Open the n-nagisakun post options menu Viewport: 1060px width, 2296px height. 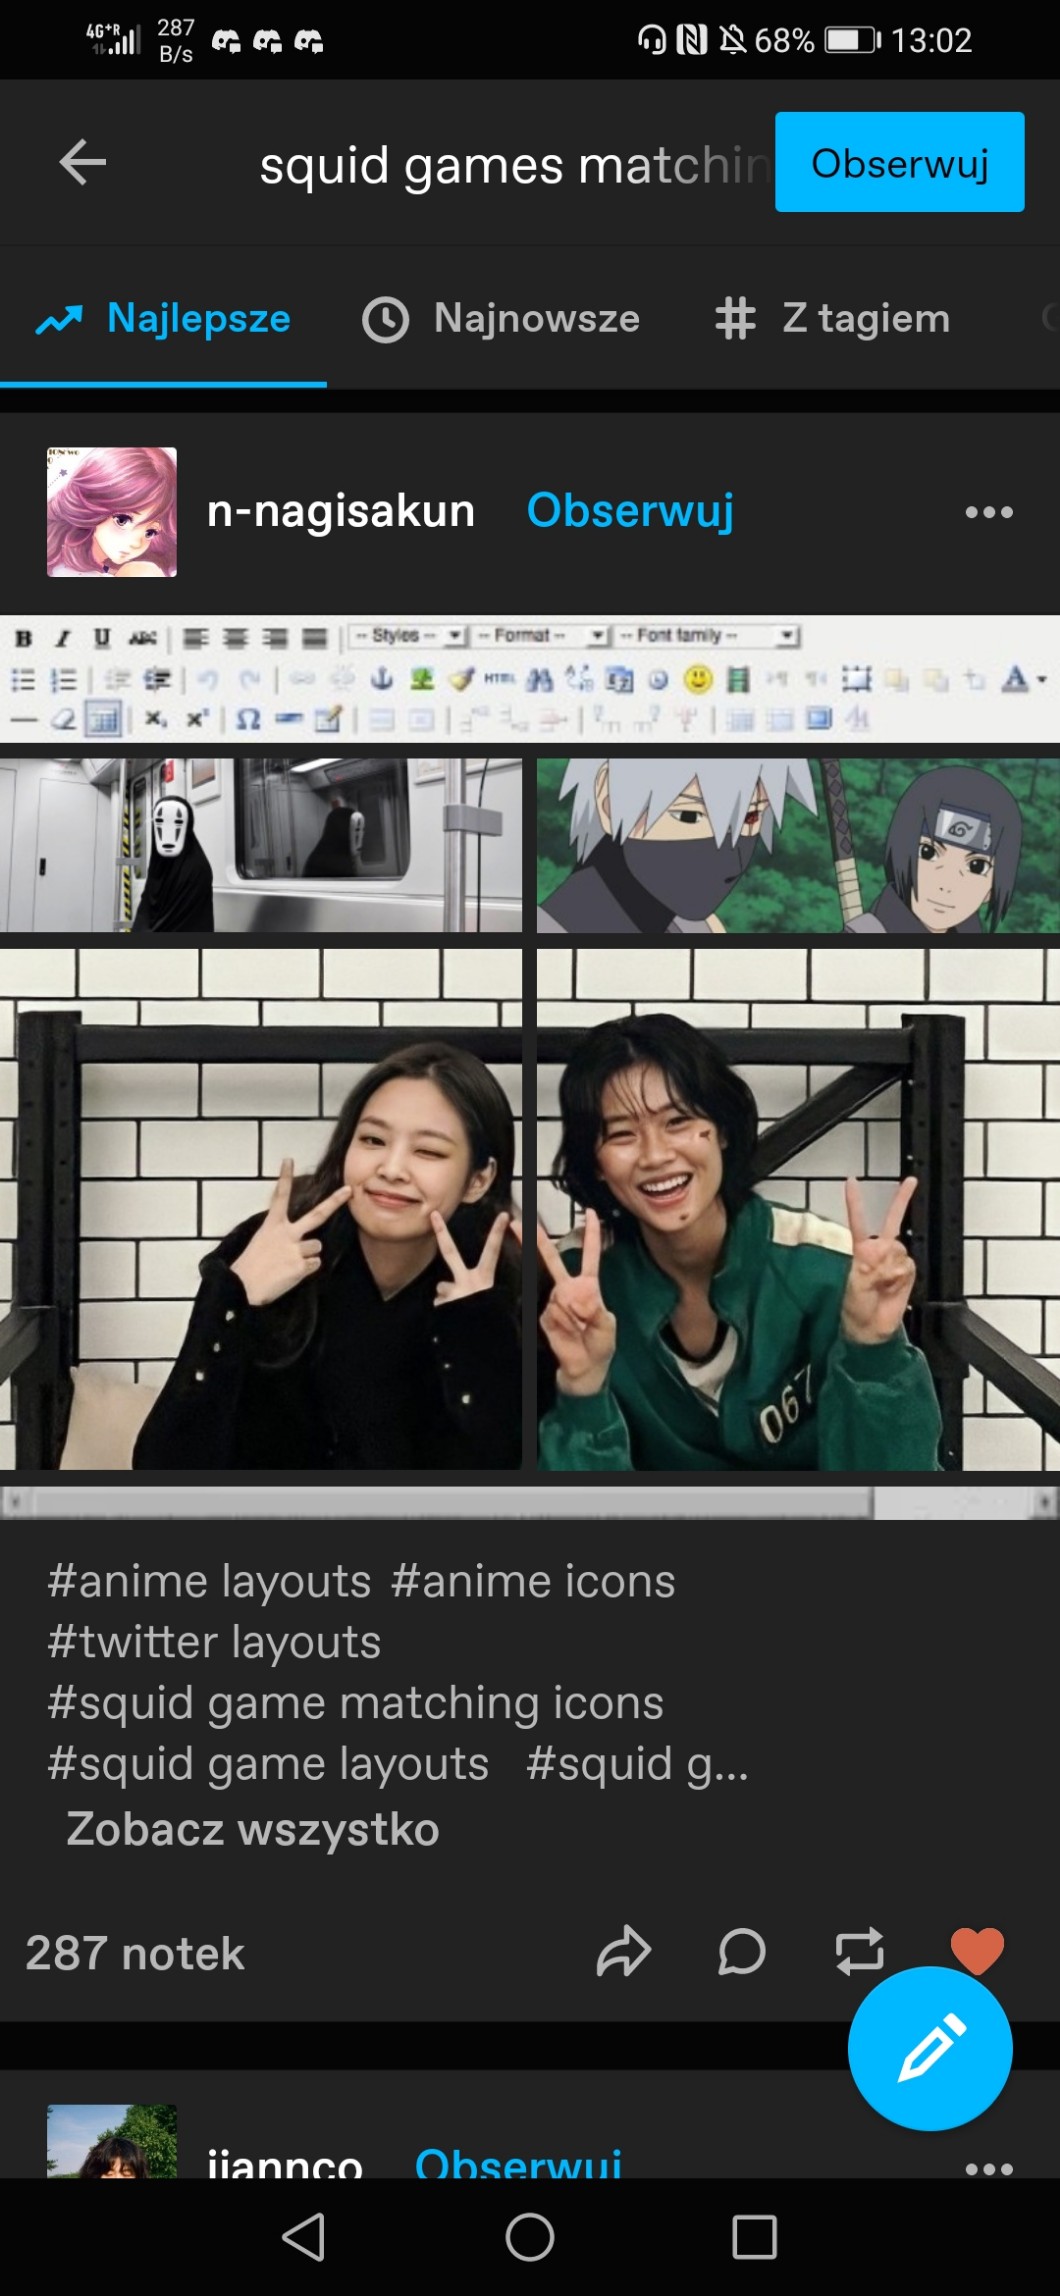click(988, 512)
